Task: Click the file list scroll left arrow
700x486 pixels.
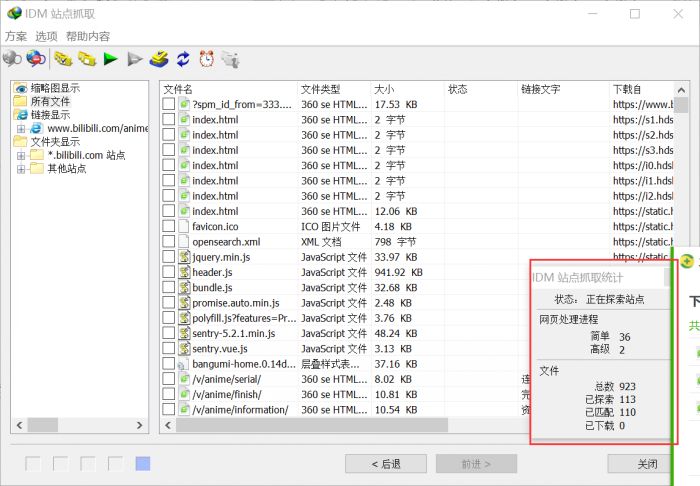Action: [x=168, y=425]
